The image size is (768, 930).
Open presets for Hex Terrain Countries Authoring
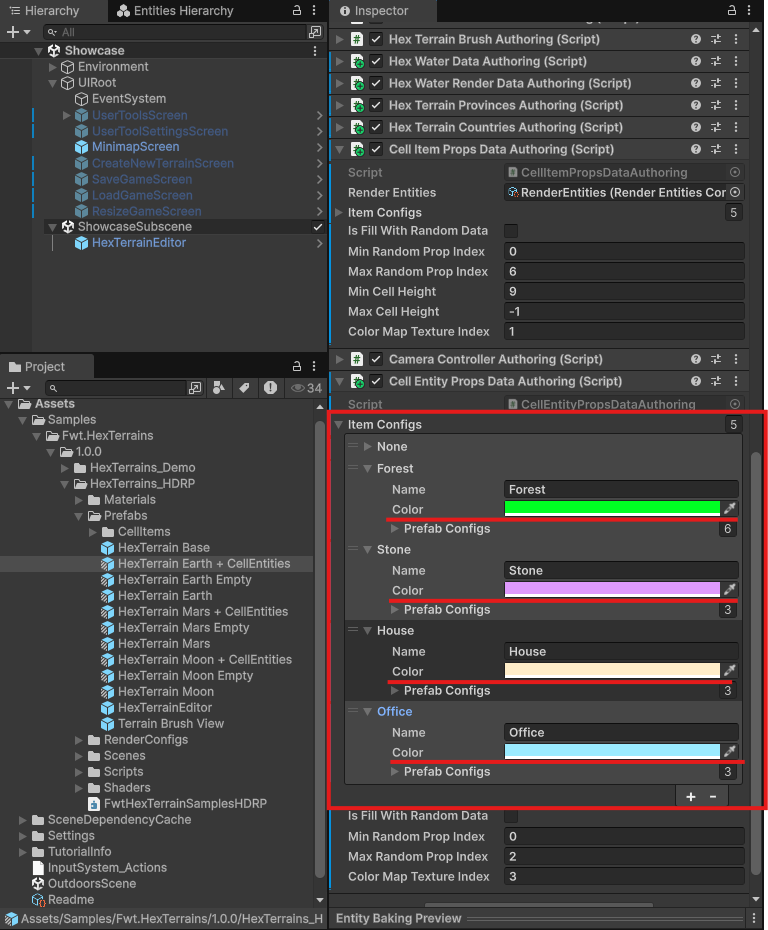[x=716, y=127]
